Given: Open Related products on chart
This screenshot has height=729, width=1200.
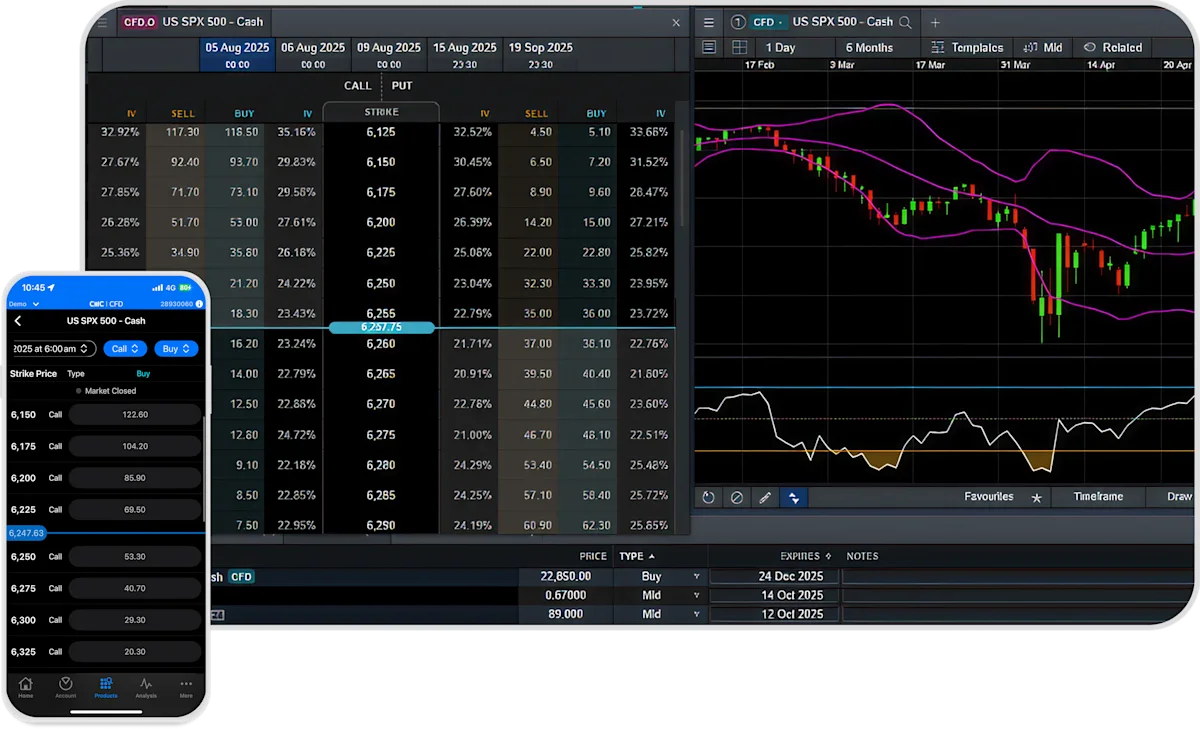Looking at the screenshot, I should 1112,48.
